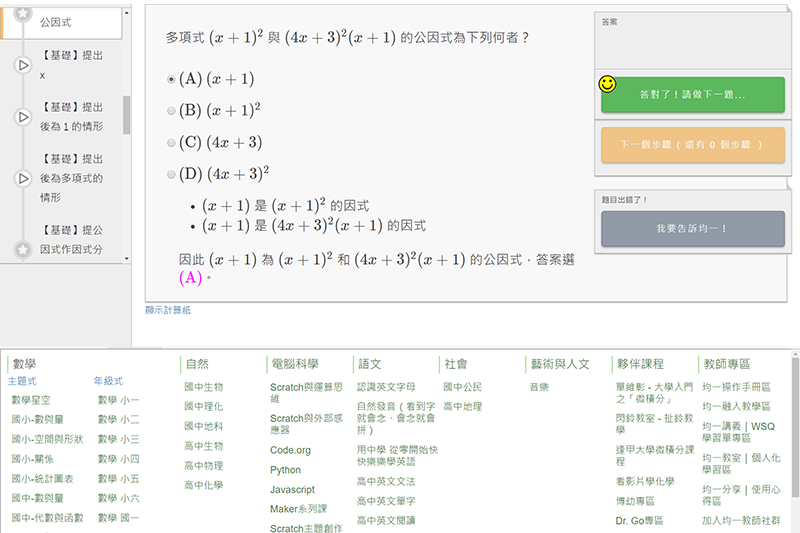The image size is (800, 533).
Task: Select option (B) (x+1)²
Action: 171,111
